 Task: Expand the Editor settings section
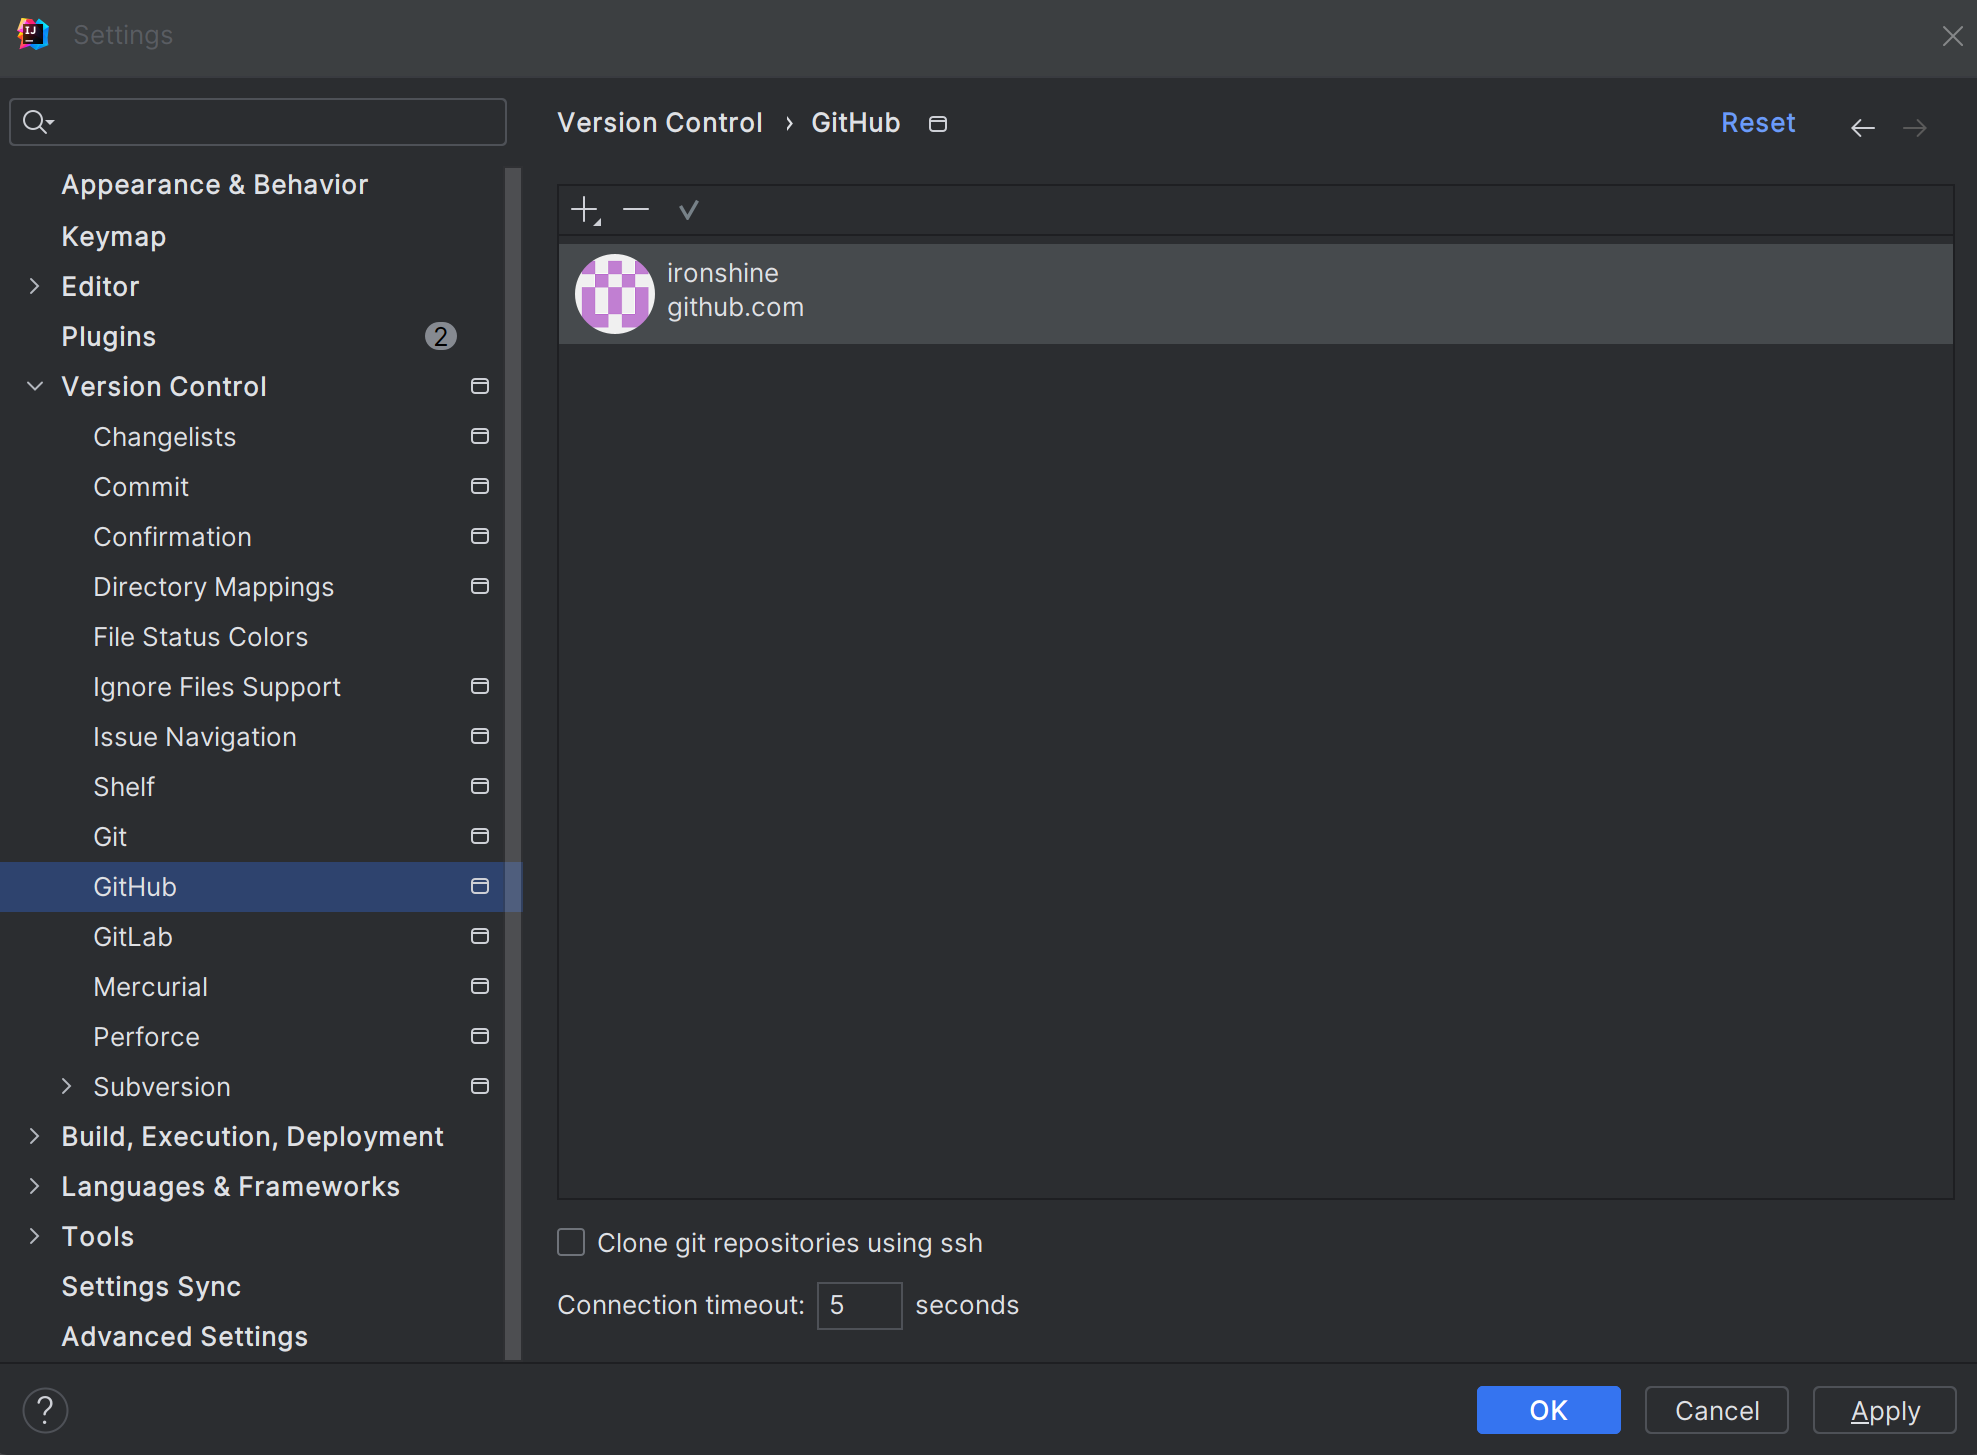(35, 286)
